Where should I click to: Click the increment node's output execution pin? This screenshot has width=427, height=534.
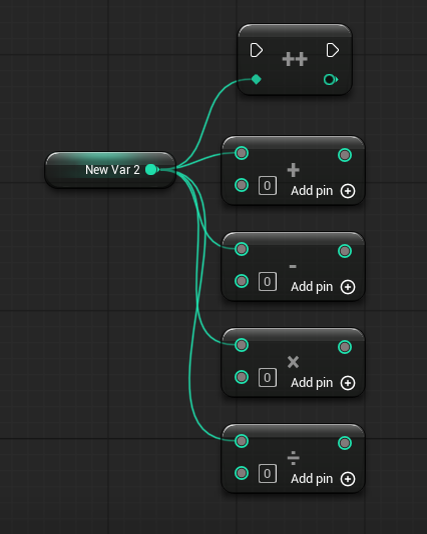click(x=333, y=50)
